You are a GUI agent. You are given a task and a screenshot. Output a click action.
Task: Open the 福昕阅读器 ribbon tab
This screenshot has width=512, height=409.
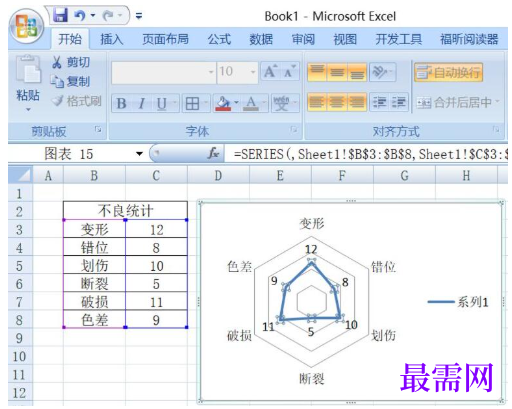[469, 39]
